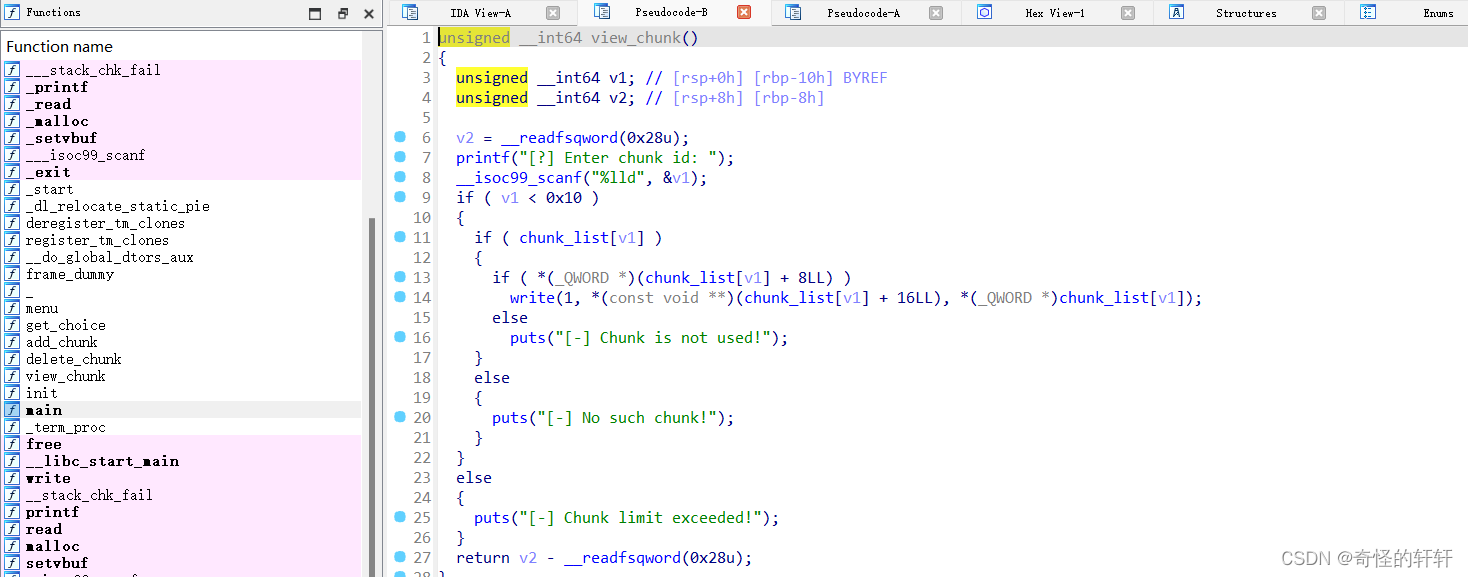Screen dimensions: 1468x577
Task: Select delete_chunk in the Functions list
Action: [73, 358]
